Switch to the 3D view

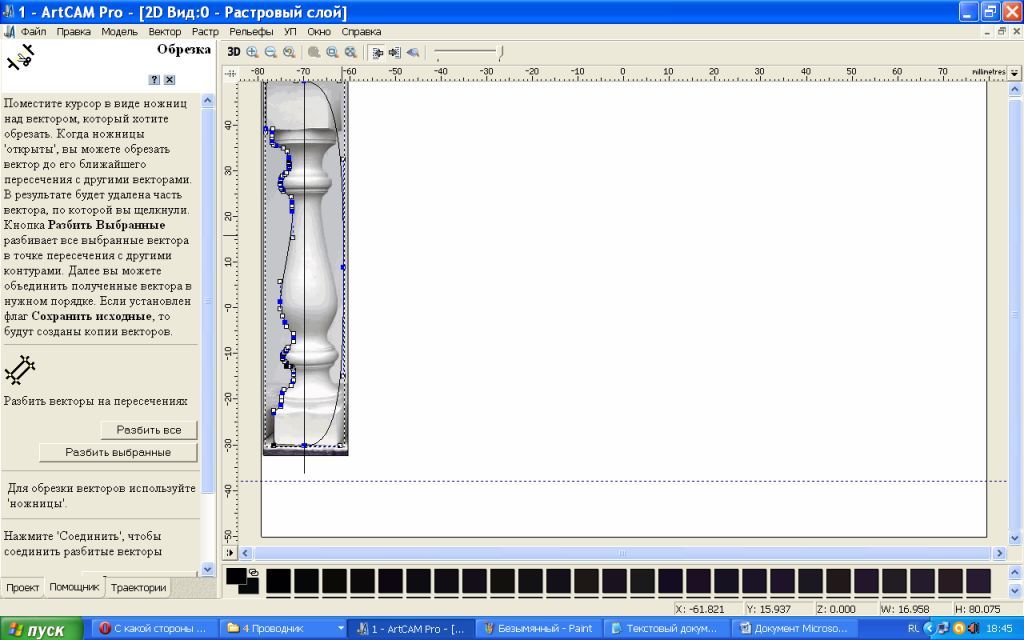(x=234, y=52)
